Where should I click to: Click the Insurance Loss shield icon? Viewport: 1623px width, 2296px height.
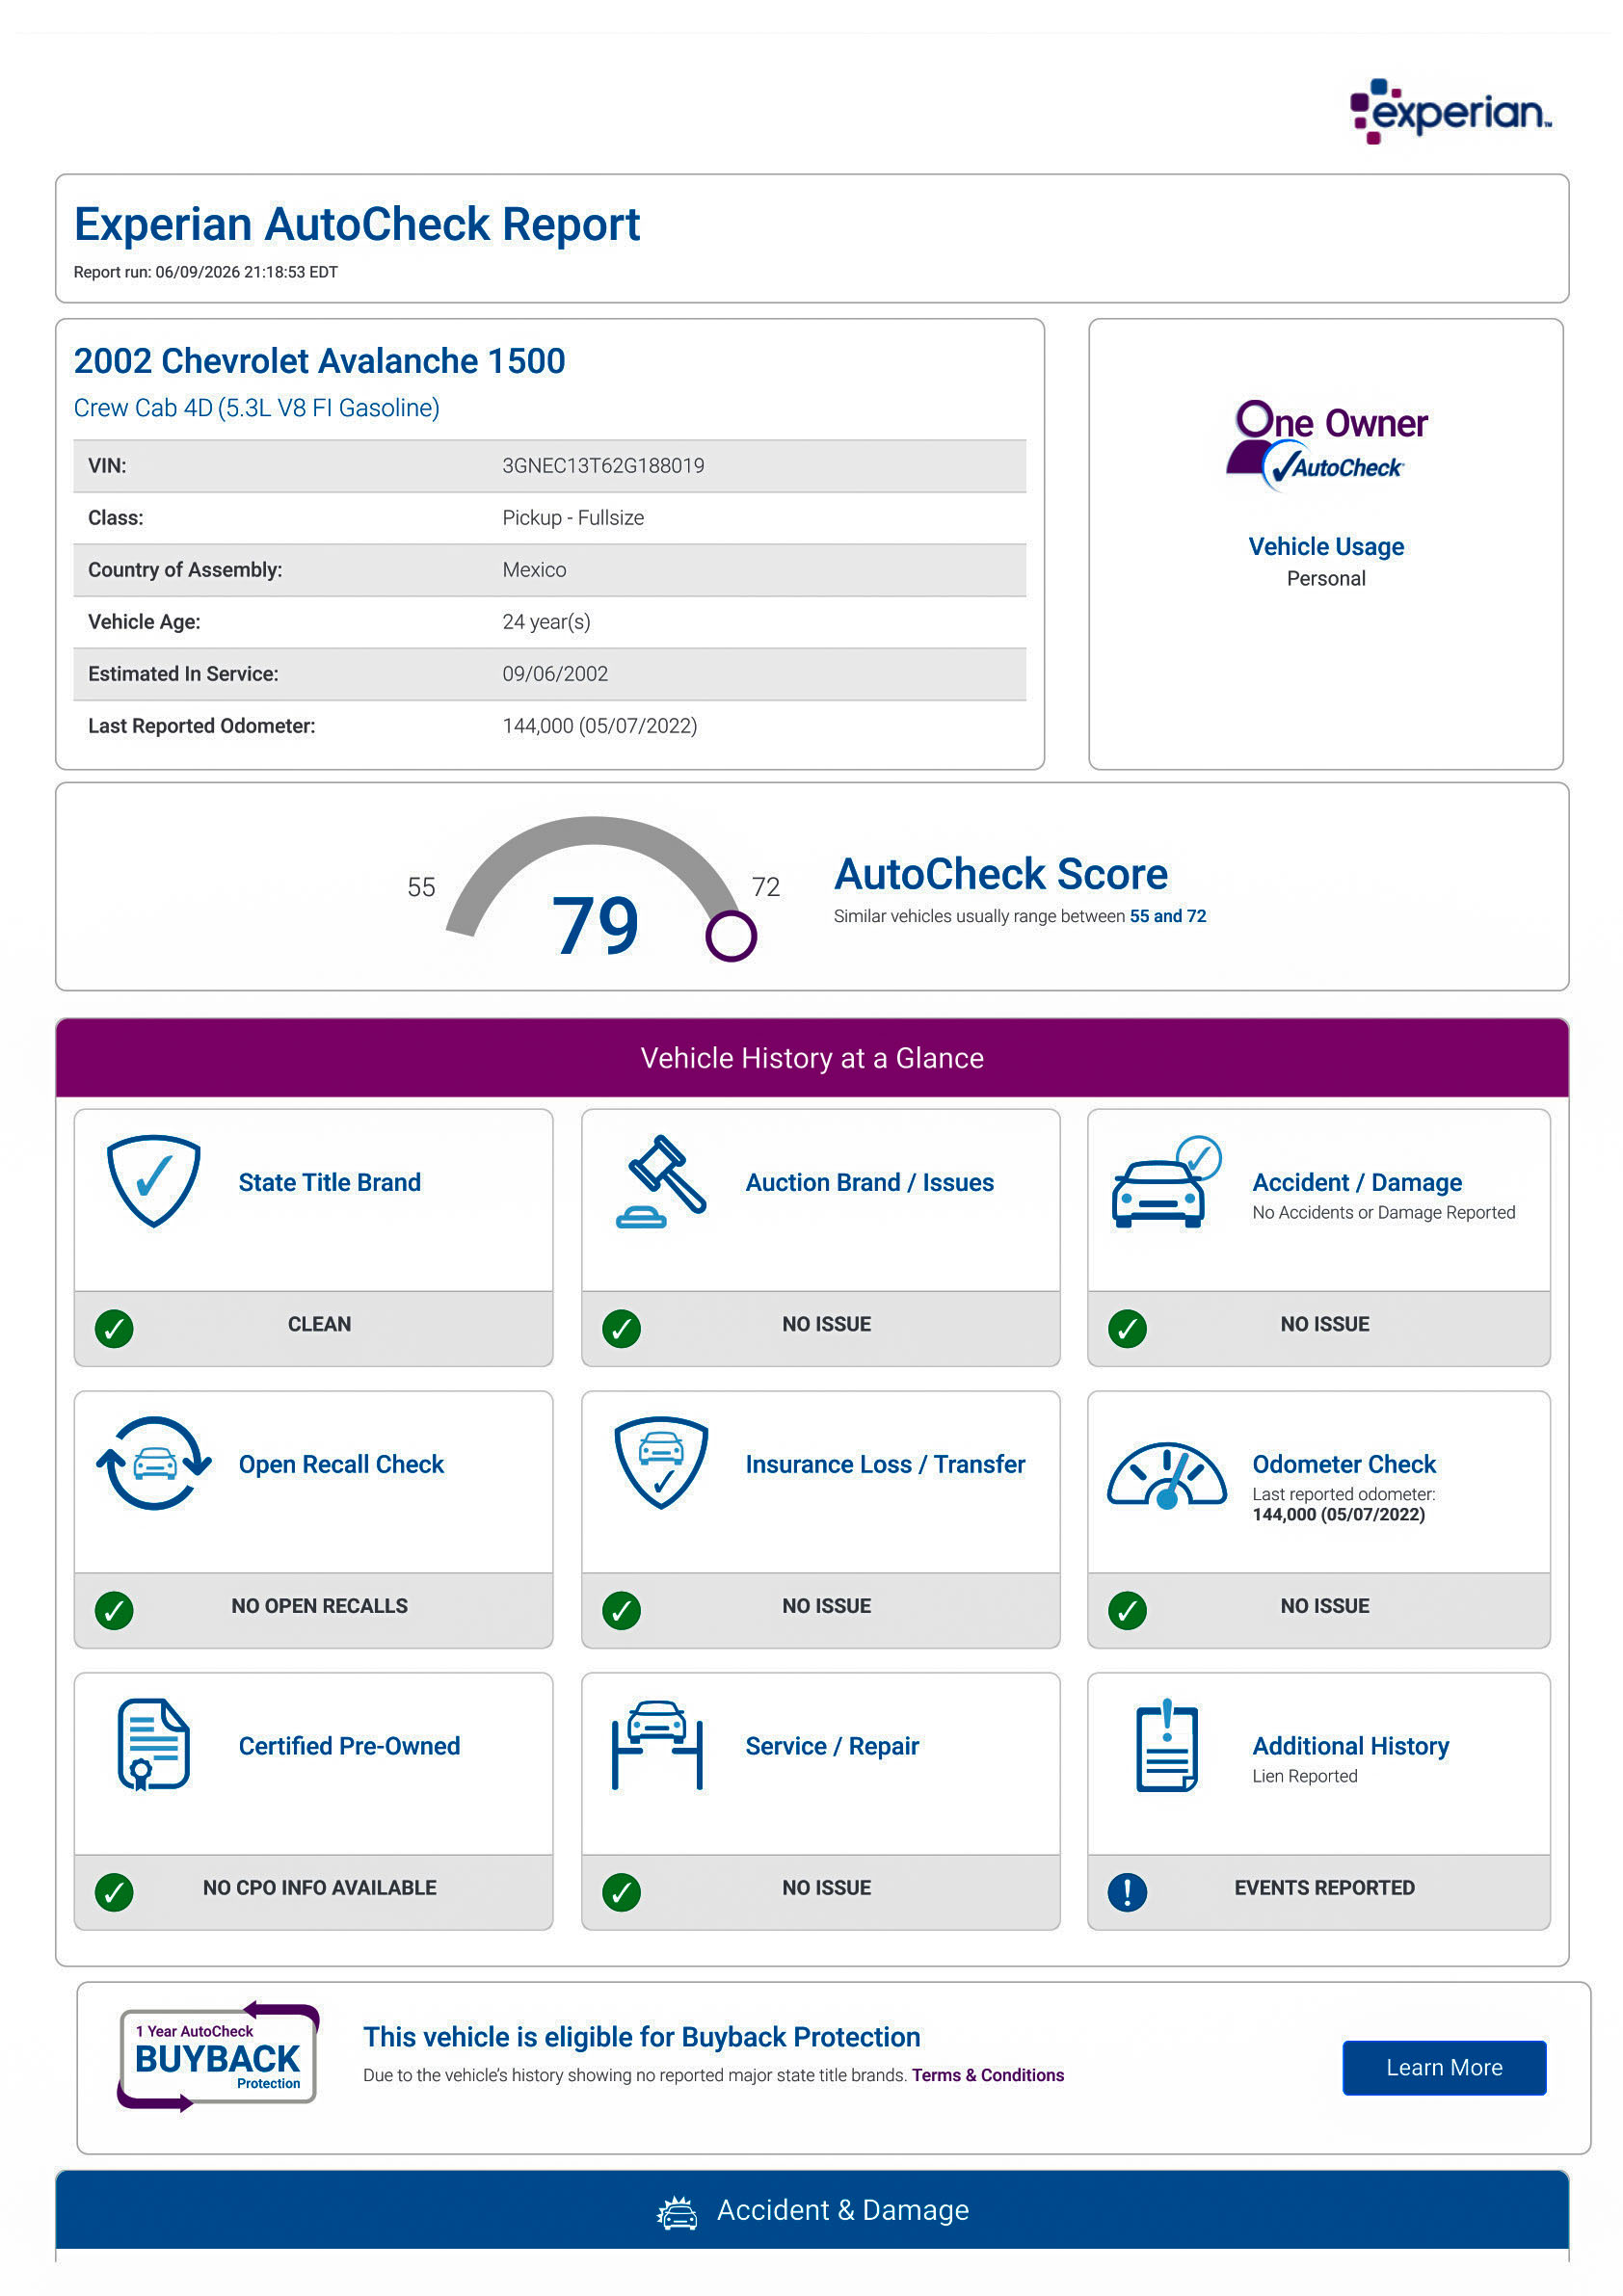661,1463
